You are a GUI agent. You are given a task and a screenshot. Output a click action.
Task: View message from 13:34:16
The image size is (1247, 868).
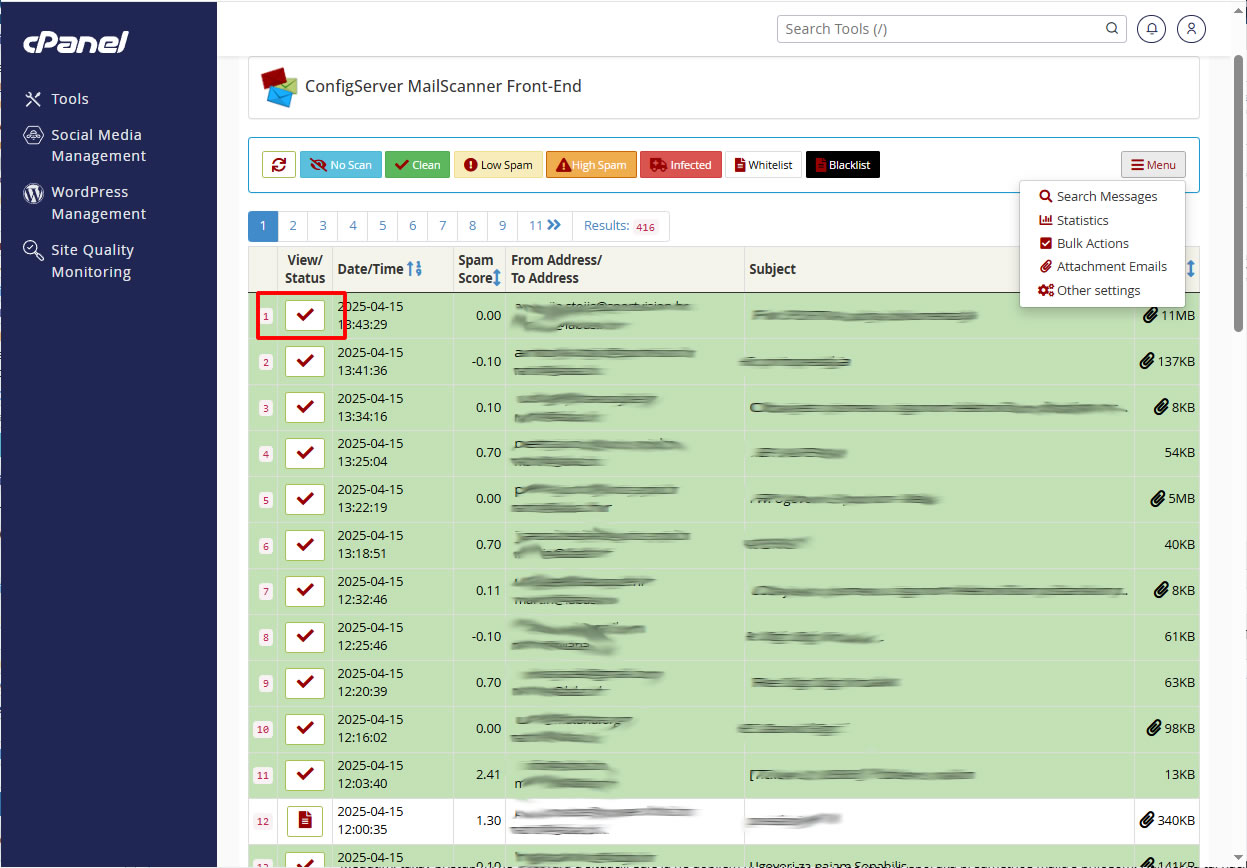305,407
